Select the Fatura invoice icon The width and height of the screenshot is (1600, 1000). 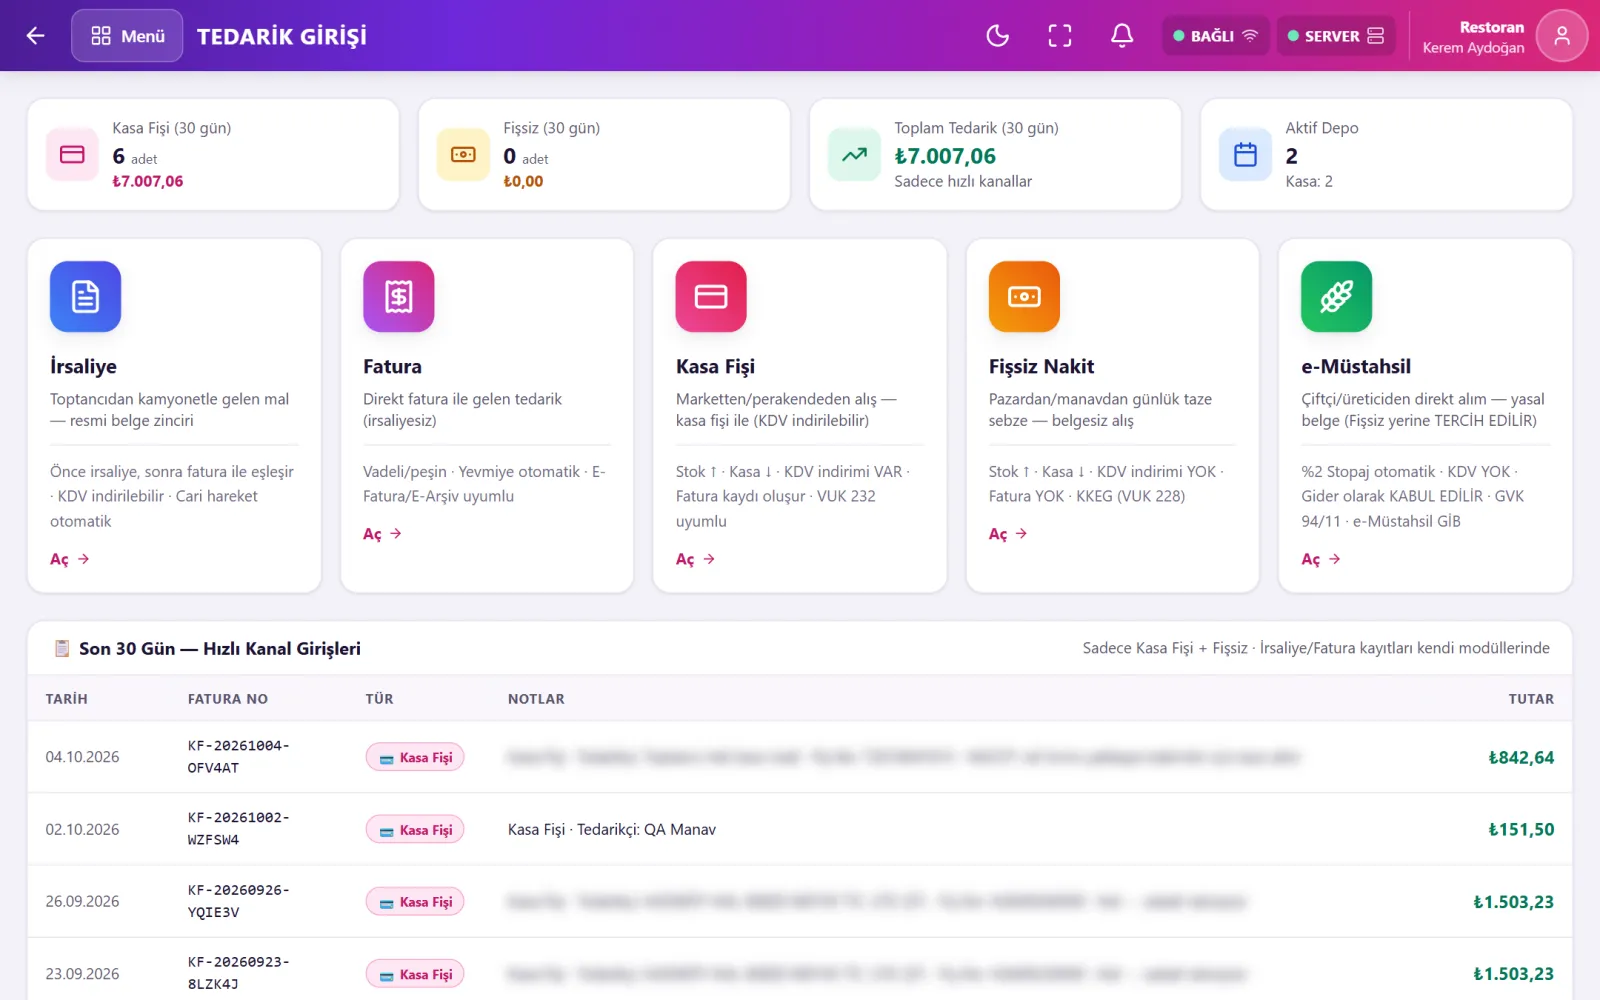click(398, 296)
